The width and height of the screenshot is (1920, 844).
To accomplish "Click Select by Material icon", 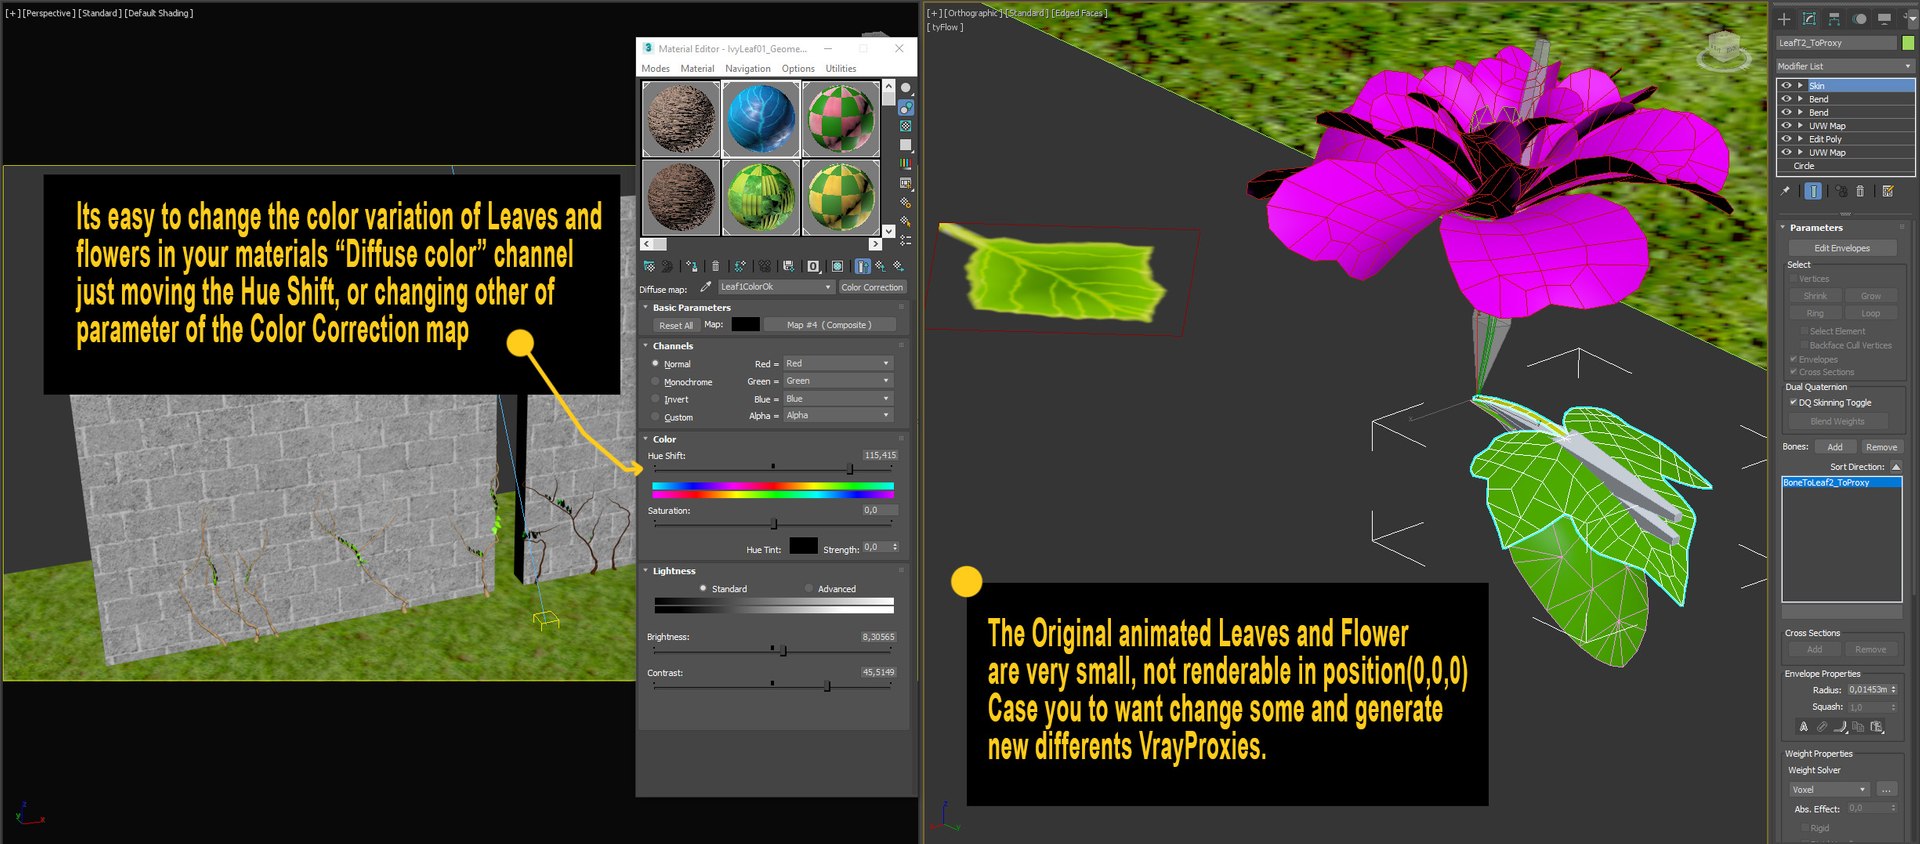I will pos(906,222).
